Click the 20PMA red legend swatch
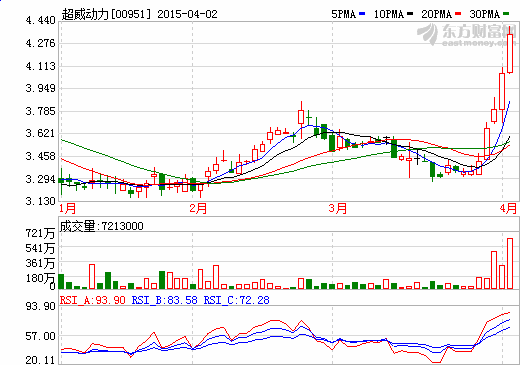 click(x=458, y=14)
